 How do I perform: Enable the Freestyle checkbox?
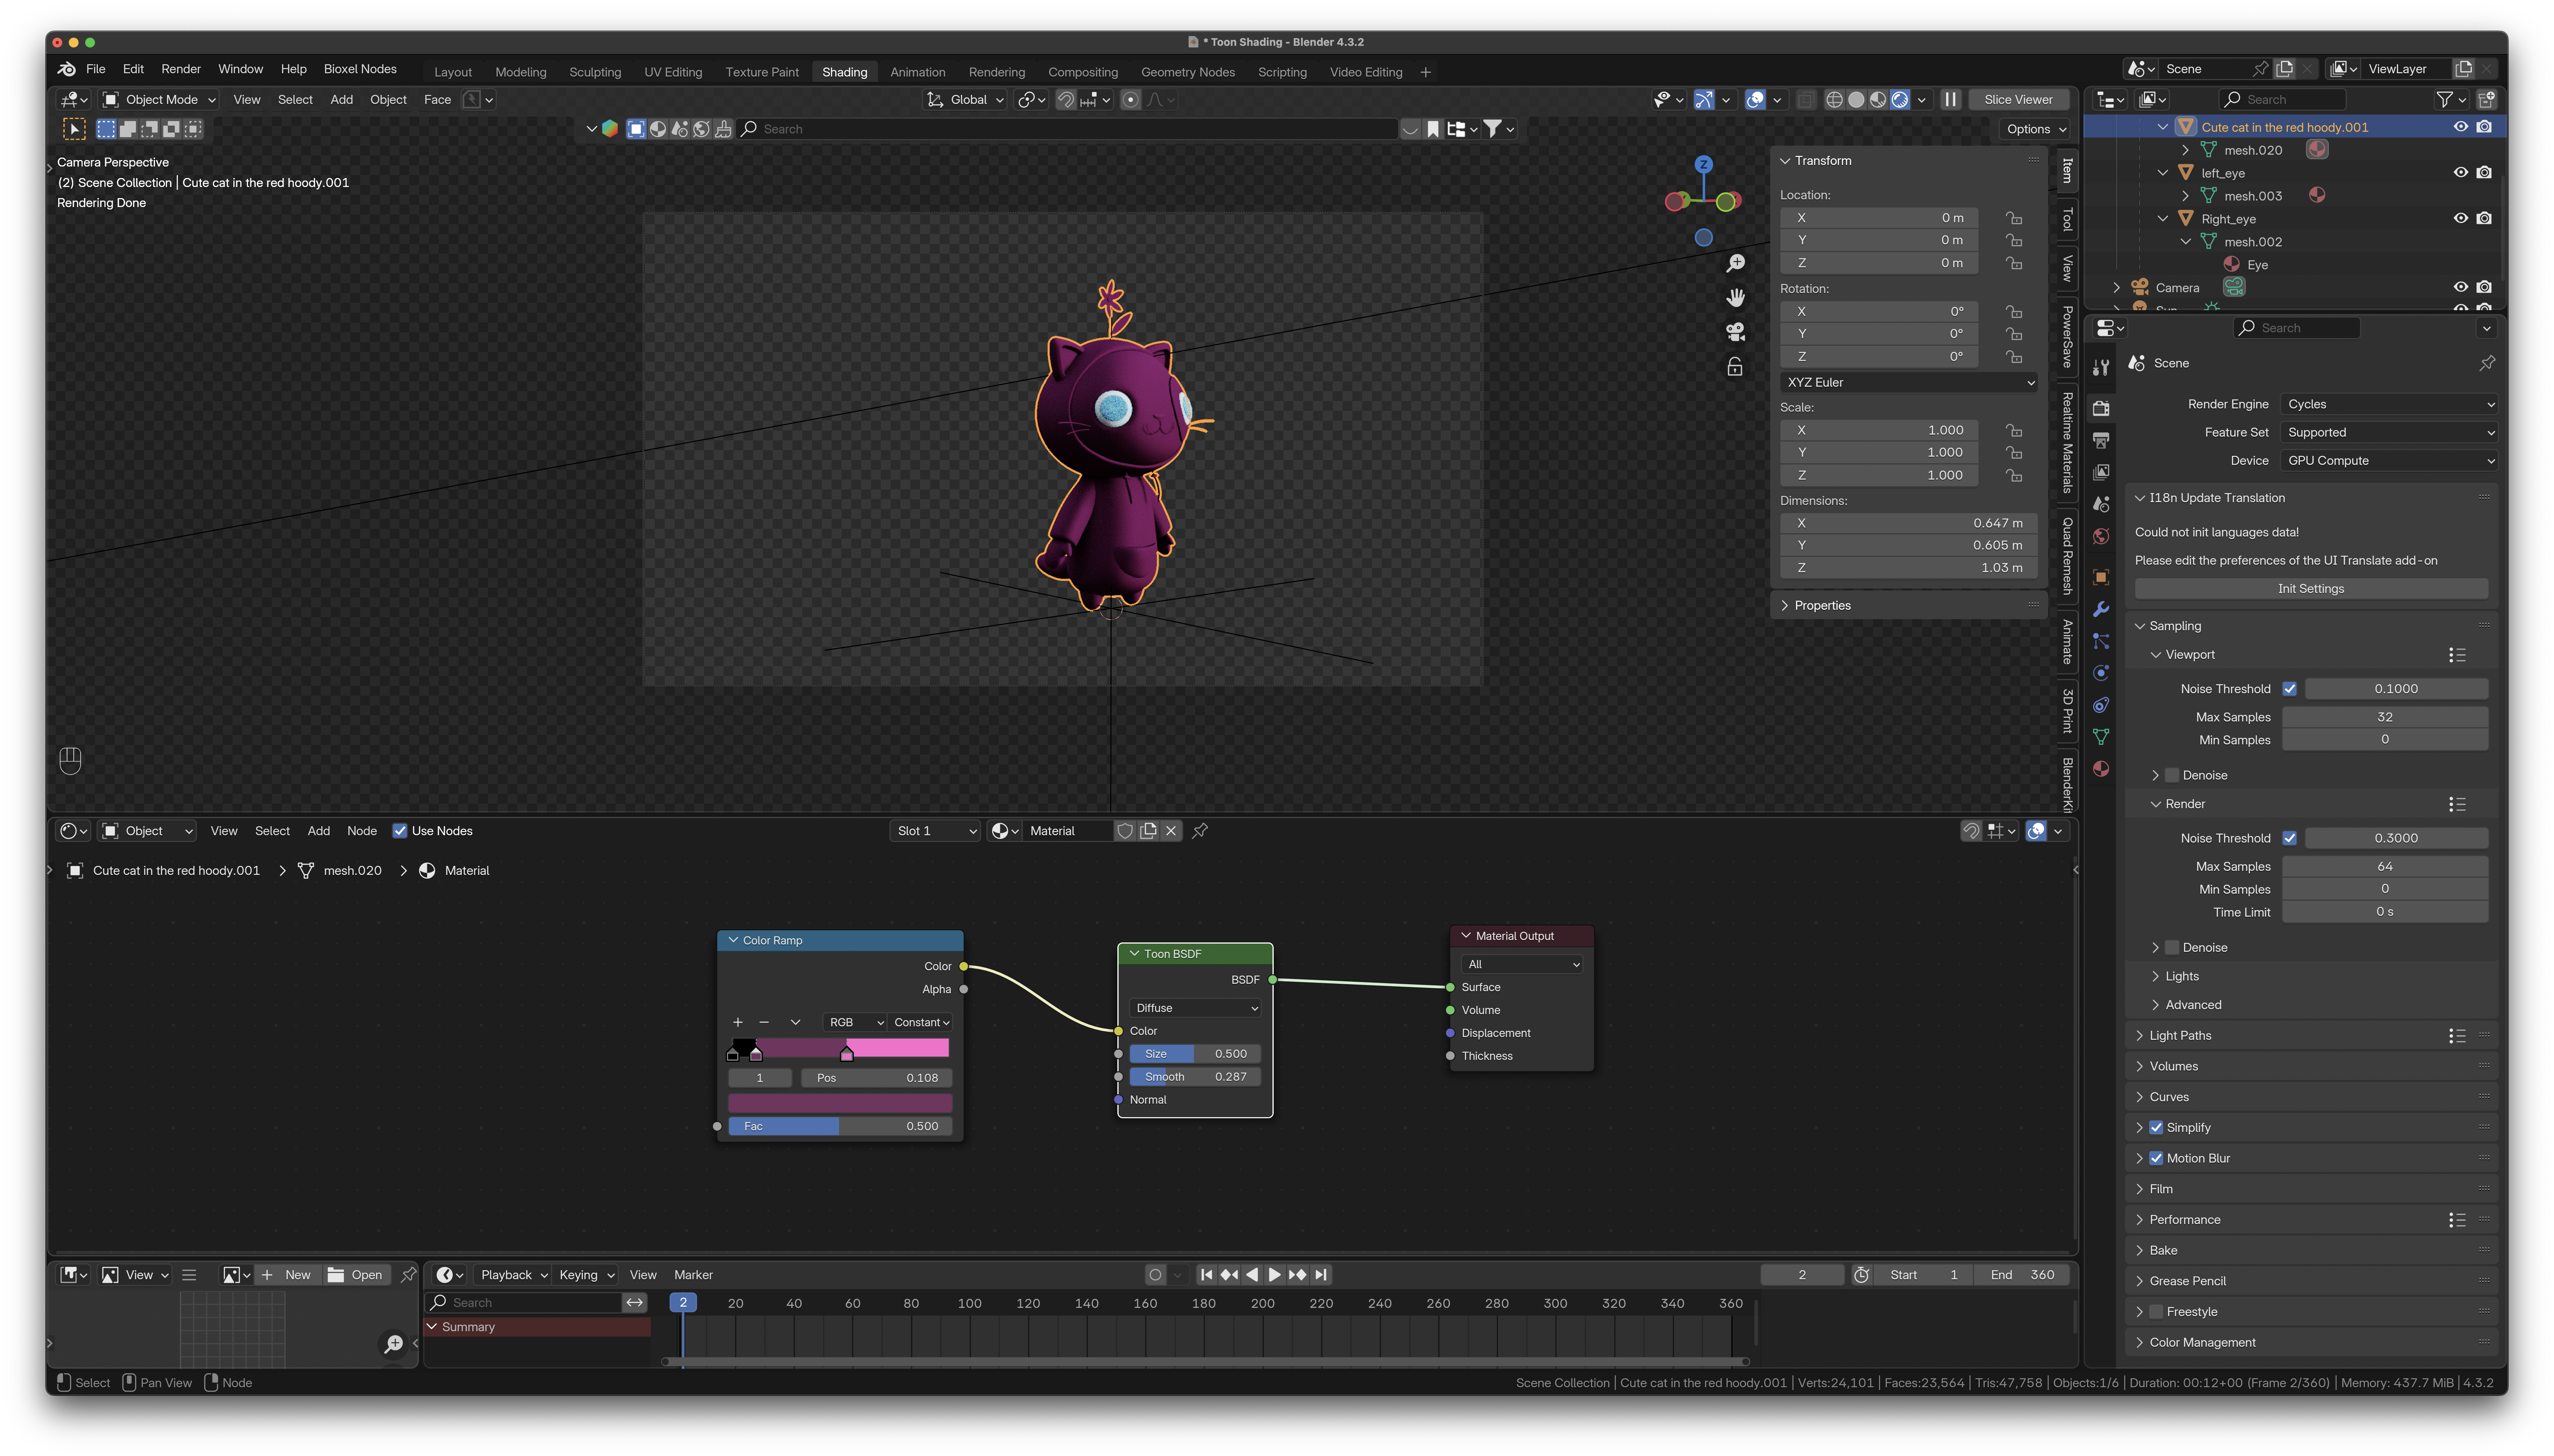point(2156,1311)
